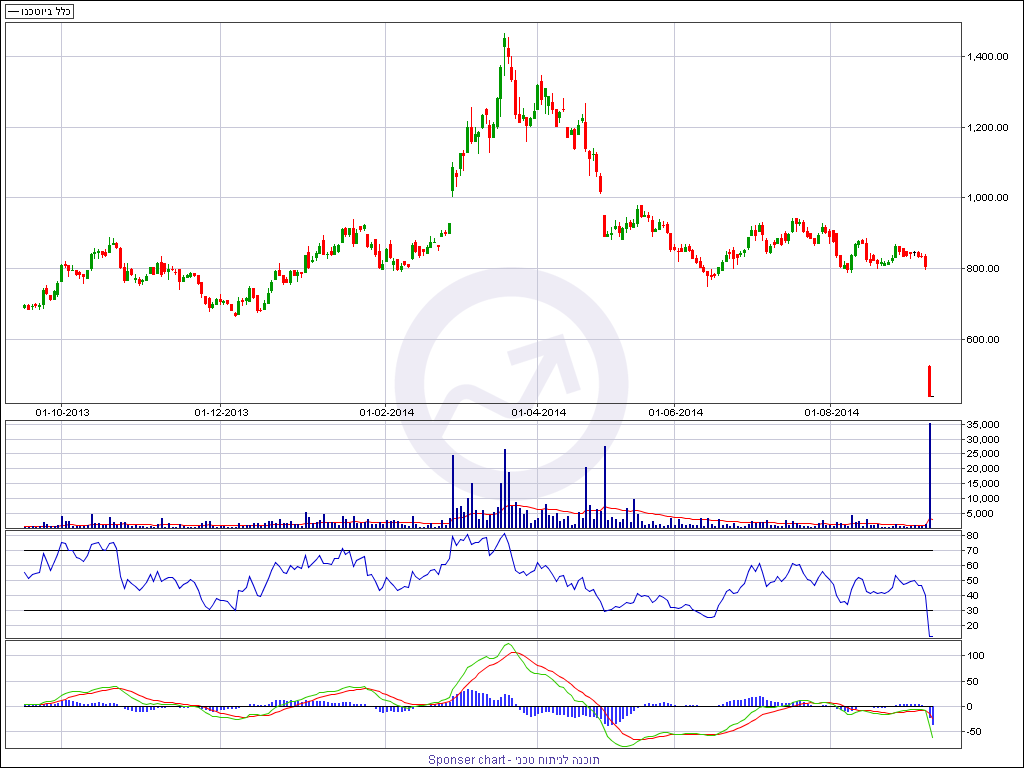1024x768 pixels.
Task: Select the 01-10-2013 date axis label
Action: pos(62,412)
